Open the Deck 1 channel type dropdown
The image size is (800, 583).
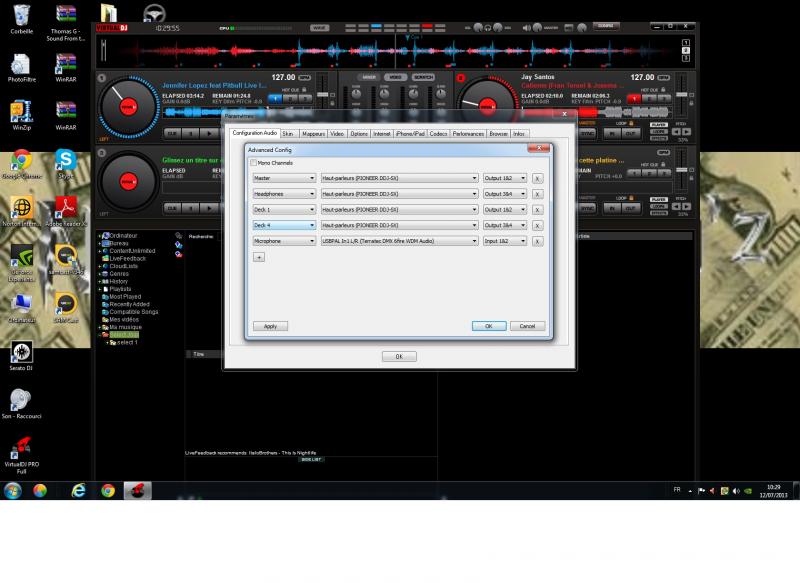(x=284, y=210)
